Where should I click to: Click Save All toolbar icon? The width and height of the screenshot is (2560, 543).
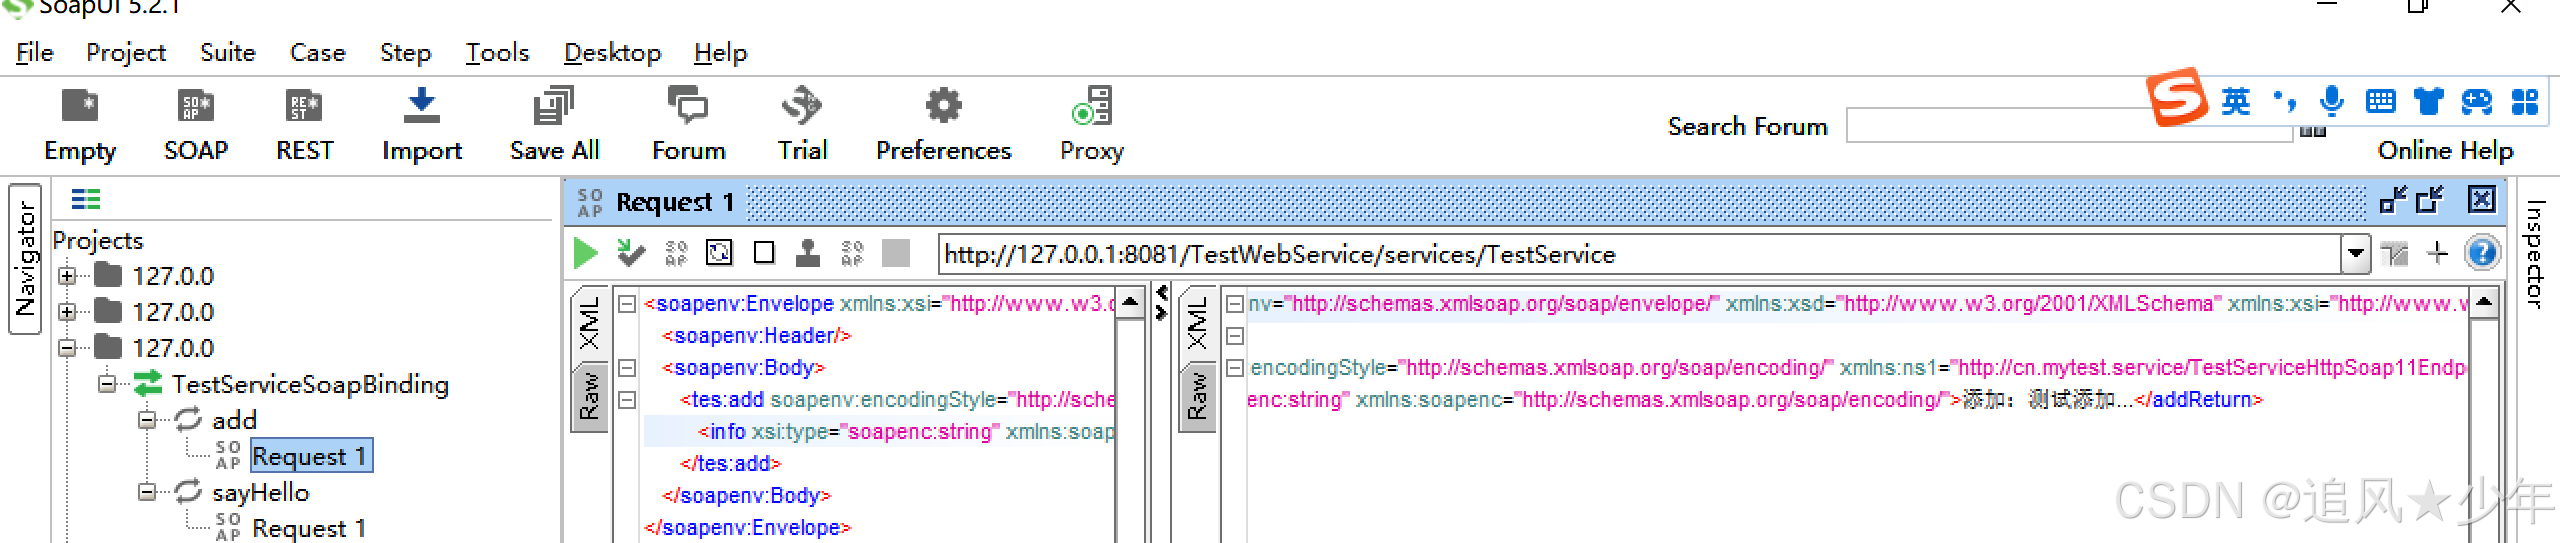click(554, 106)
